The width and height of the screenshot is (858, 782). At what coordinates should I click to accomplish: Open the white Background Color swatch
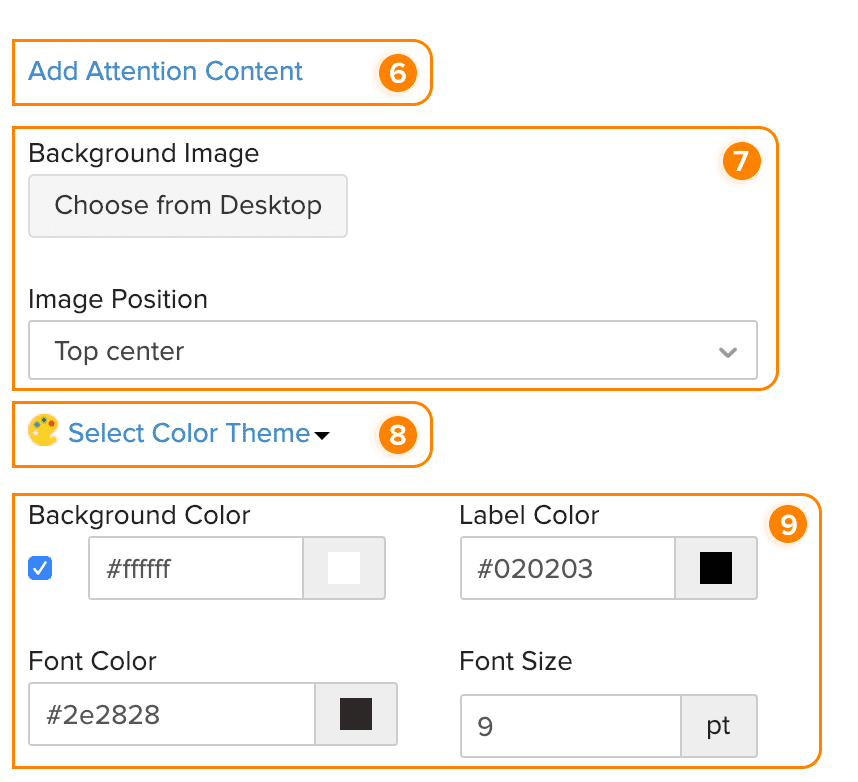pos(344,569)
